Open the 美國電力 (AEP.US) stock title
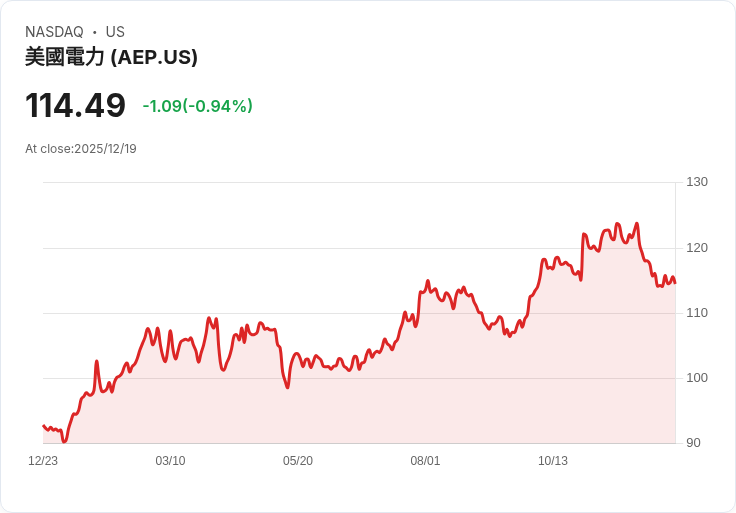 [x=111, y=57]
